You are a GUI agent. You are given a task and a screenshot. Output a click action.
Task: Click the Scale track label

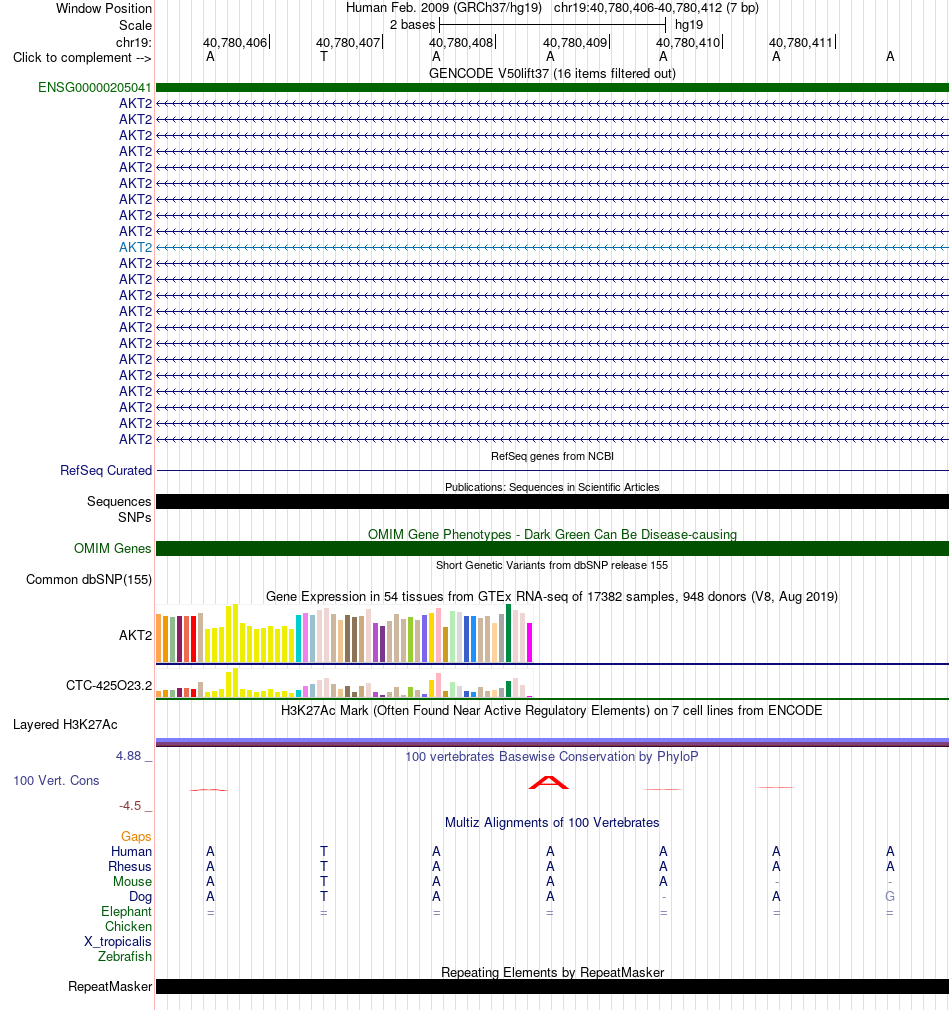135,25
